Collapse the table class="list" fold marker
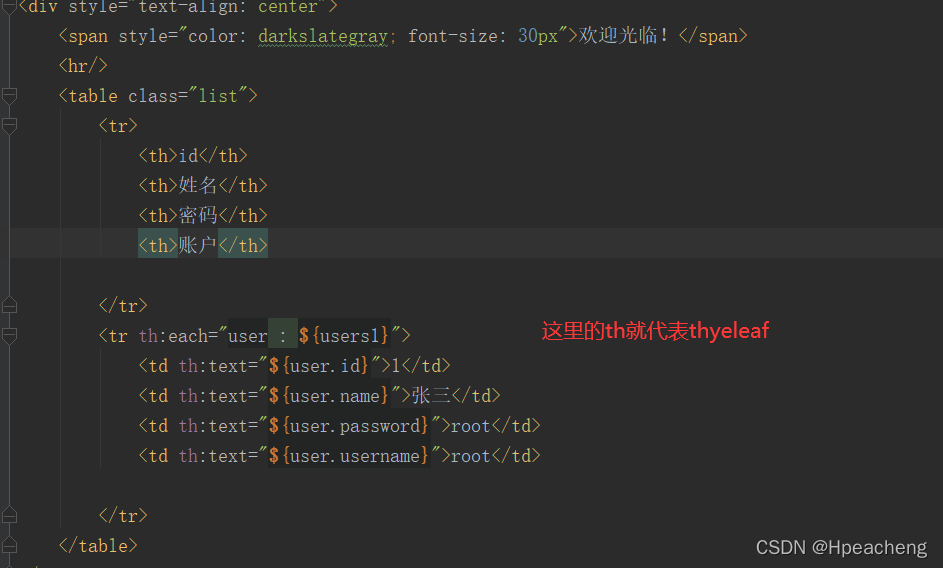 [x=9, y=95]
